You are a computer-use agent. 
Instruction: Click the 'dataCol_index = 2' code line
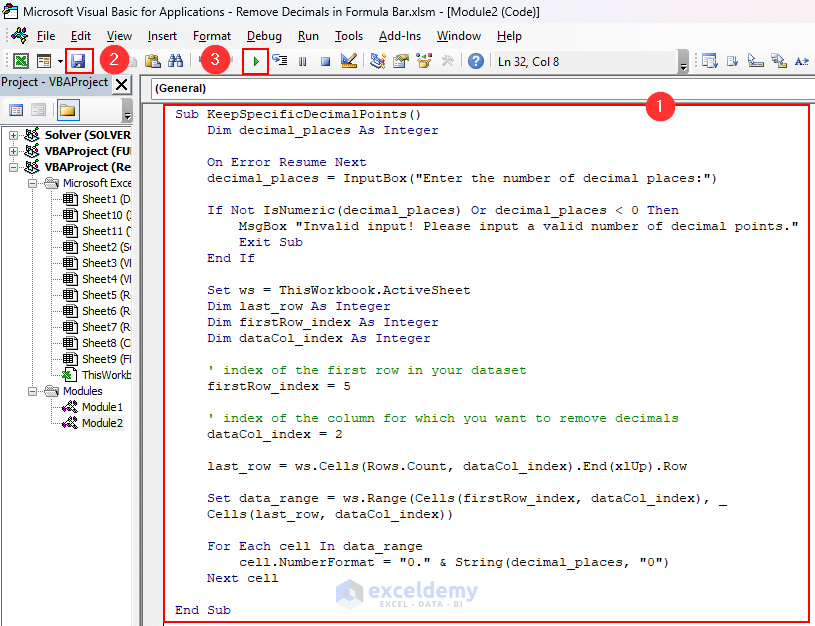tap(274, 434)
